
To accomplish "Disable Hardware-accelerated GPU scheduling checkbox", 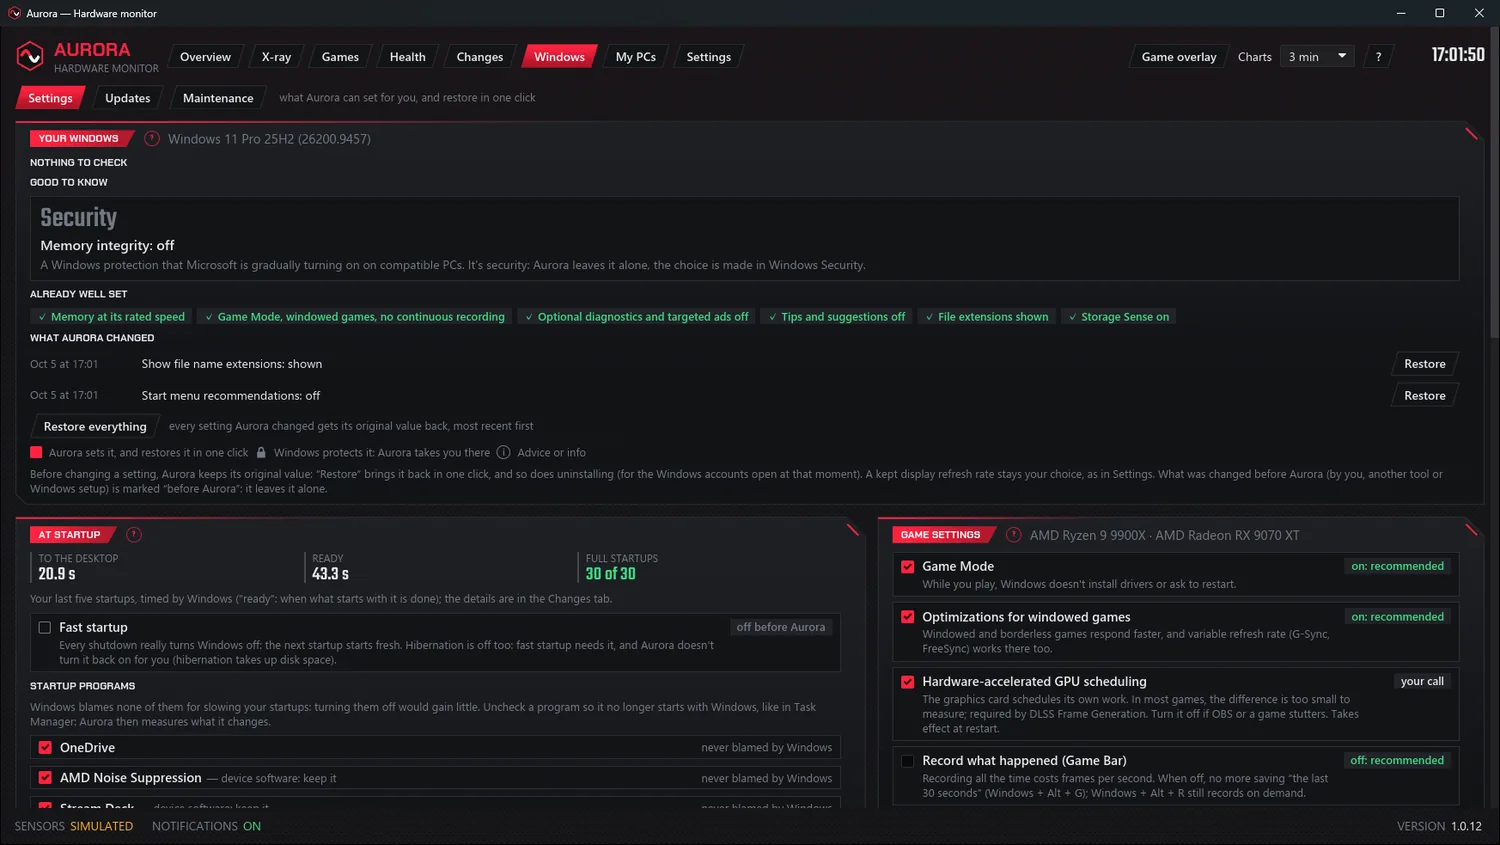I will click(x=908, y=682).
